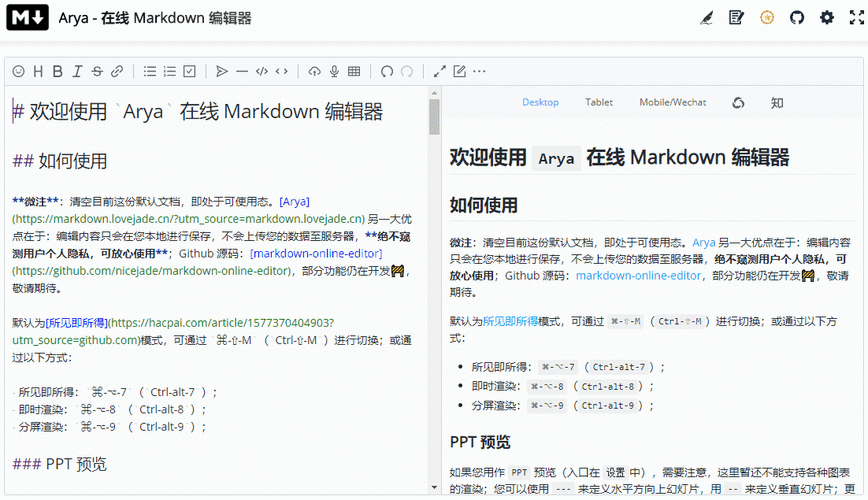Toggle bold formatting
This screenshot has width=868, height=500.
58,71
